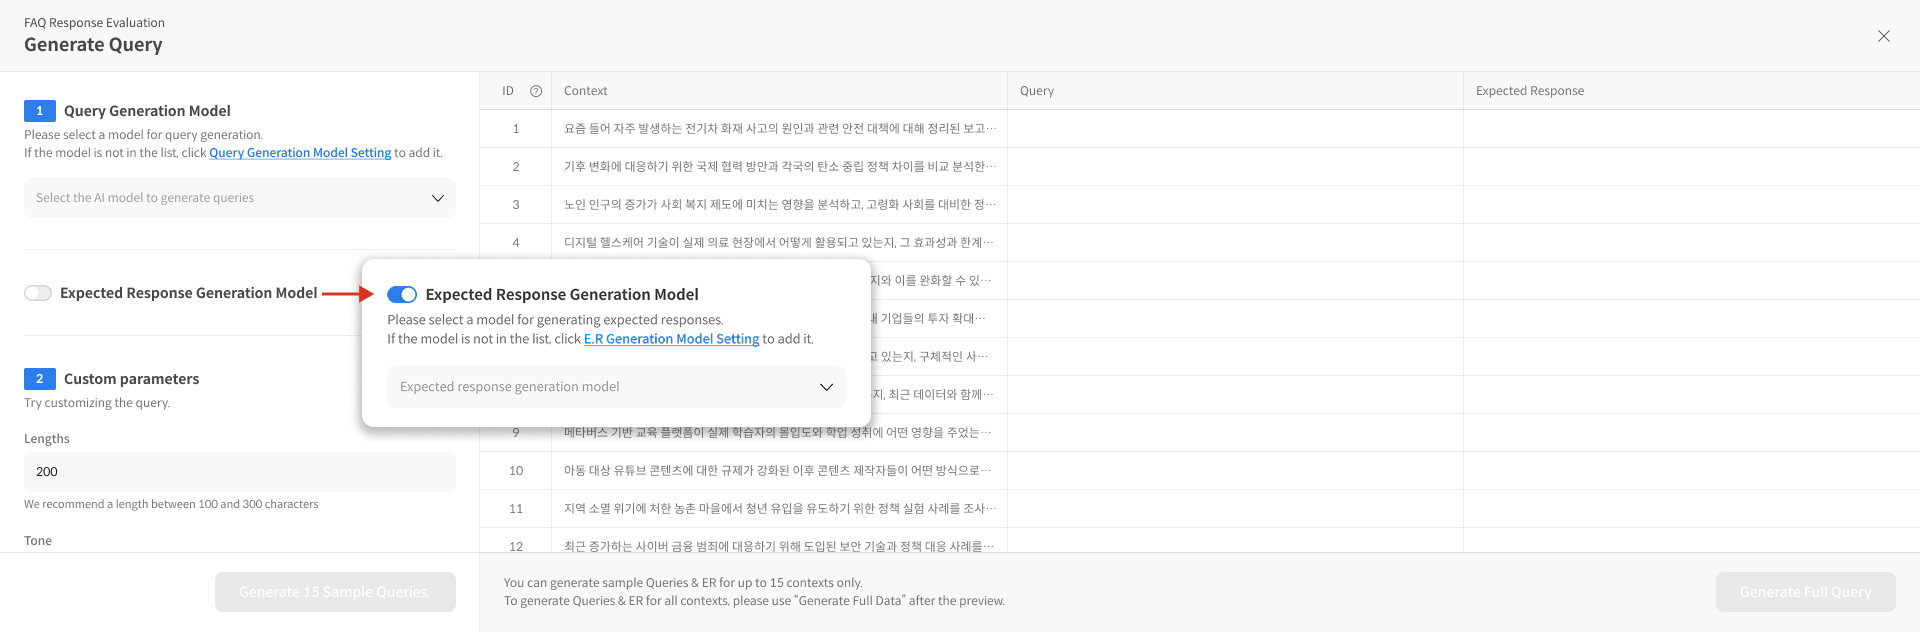Click the ID column help icon
This screenshot has height=634, width=1920.
click(x=536, y=91)
